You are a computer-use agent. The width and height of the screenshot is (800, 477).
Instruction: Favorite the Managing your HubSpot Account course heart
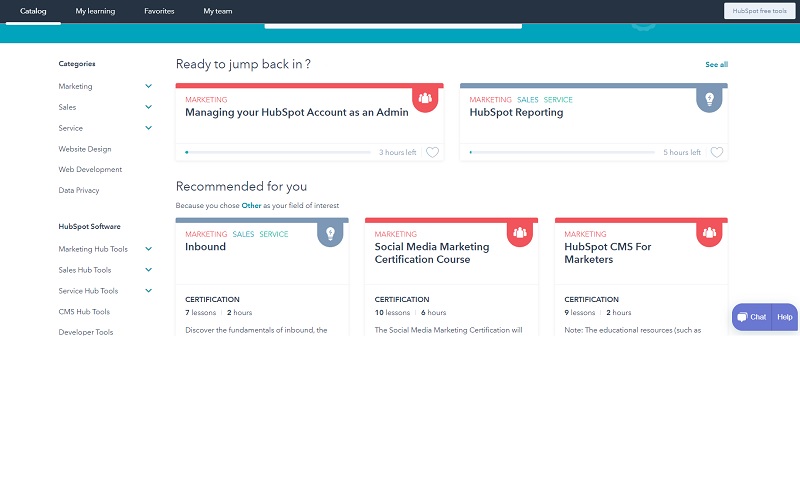[432, 152]
